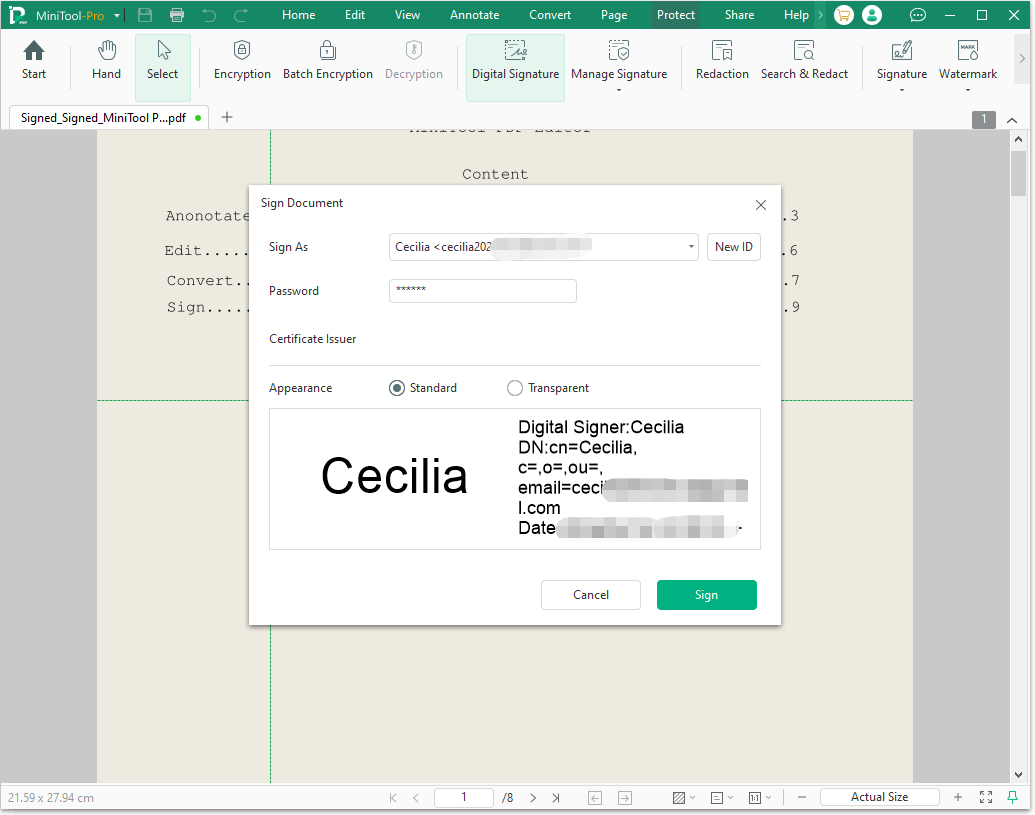Screen dimensions: 1035x815
Task: Switch to the Annotate menu
Action: pos(474,14)
